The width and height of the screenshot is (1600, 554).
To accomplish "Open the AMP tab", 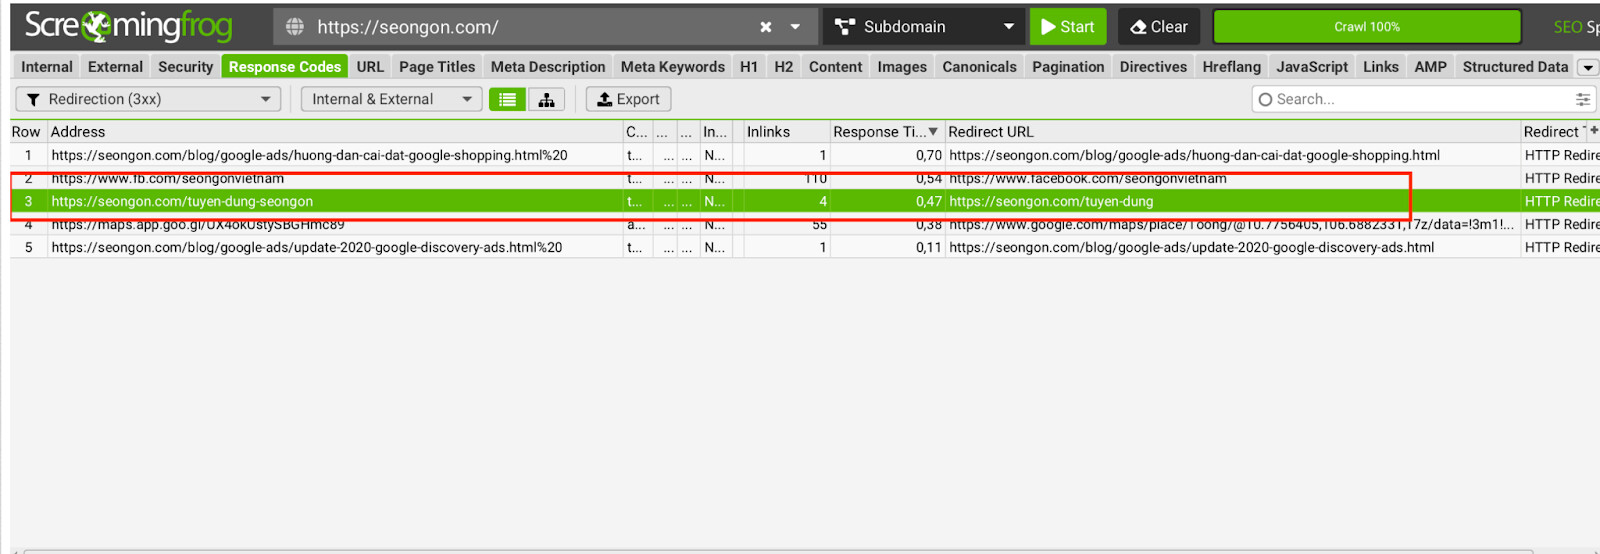I will click(1430, 67).
